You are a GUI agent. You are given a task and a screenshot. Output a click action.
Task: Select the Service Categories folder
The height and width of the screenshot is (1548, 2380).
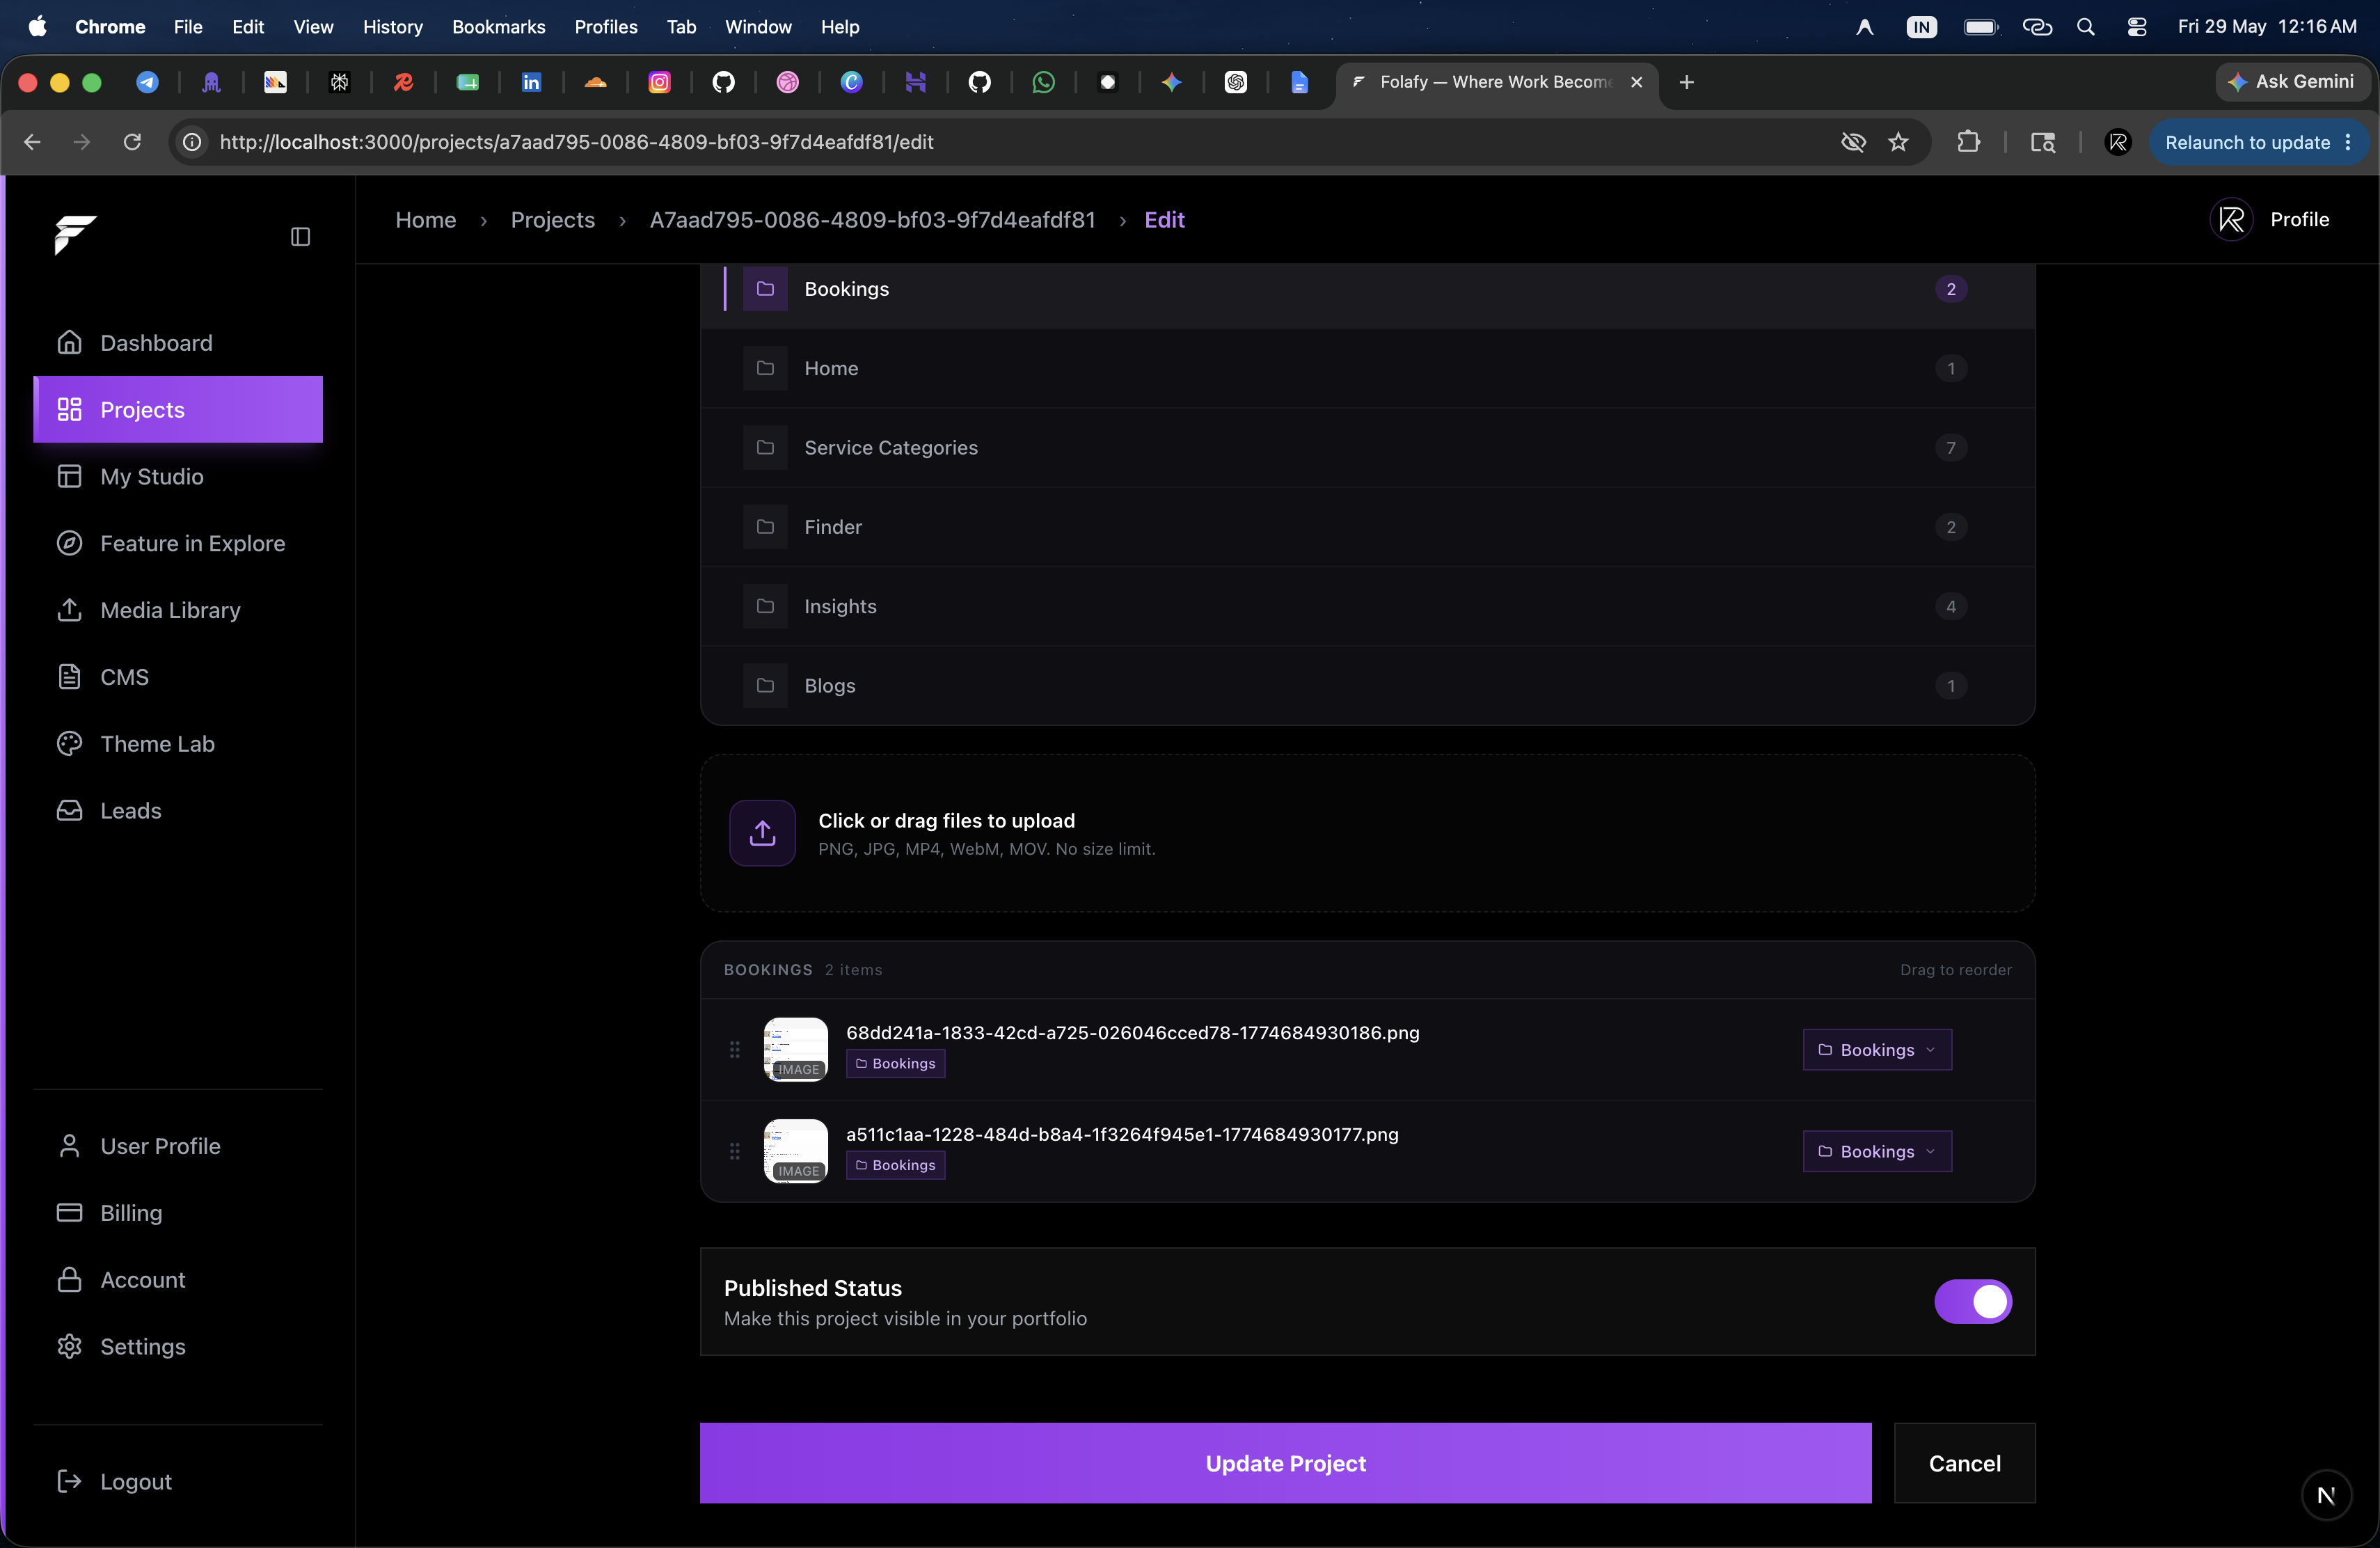1368,448
